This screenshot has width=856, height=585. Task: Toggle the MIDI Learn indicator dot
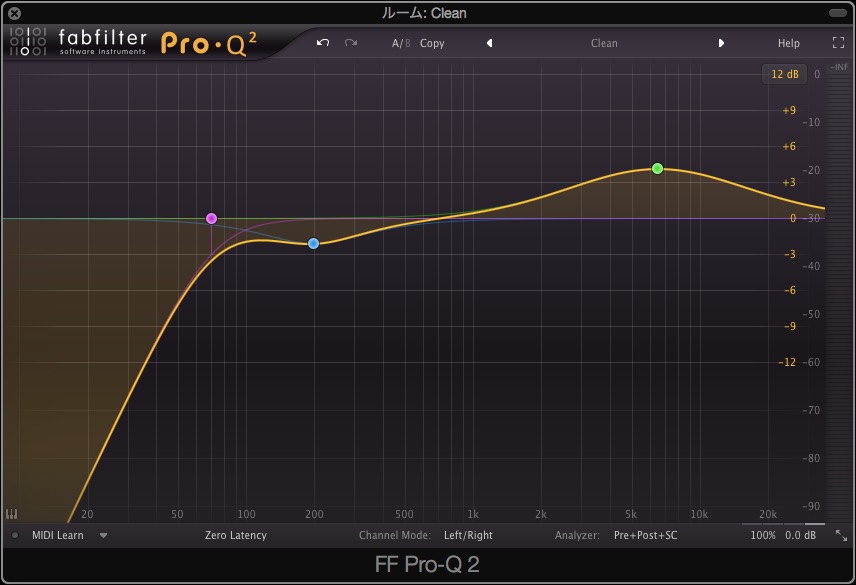point(15,535)
